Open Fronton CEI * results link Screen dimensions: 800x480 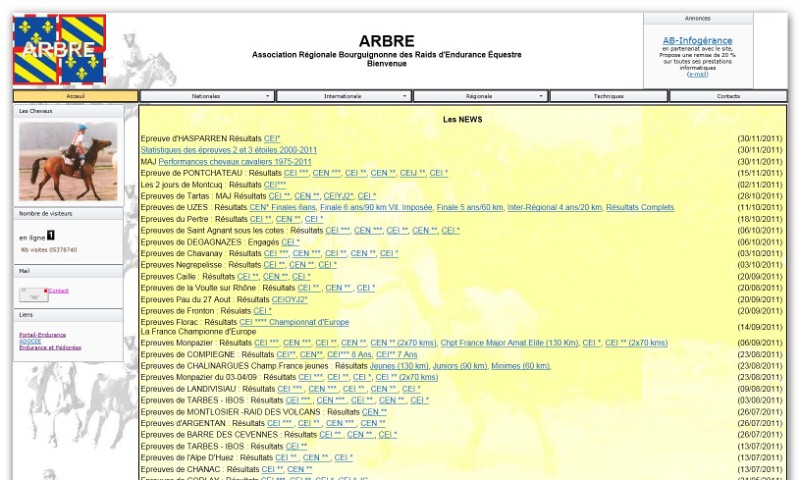click(x=262, y=311)
